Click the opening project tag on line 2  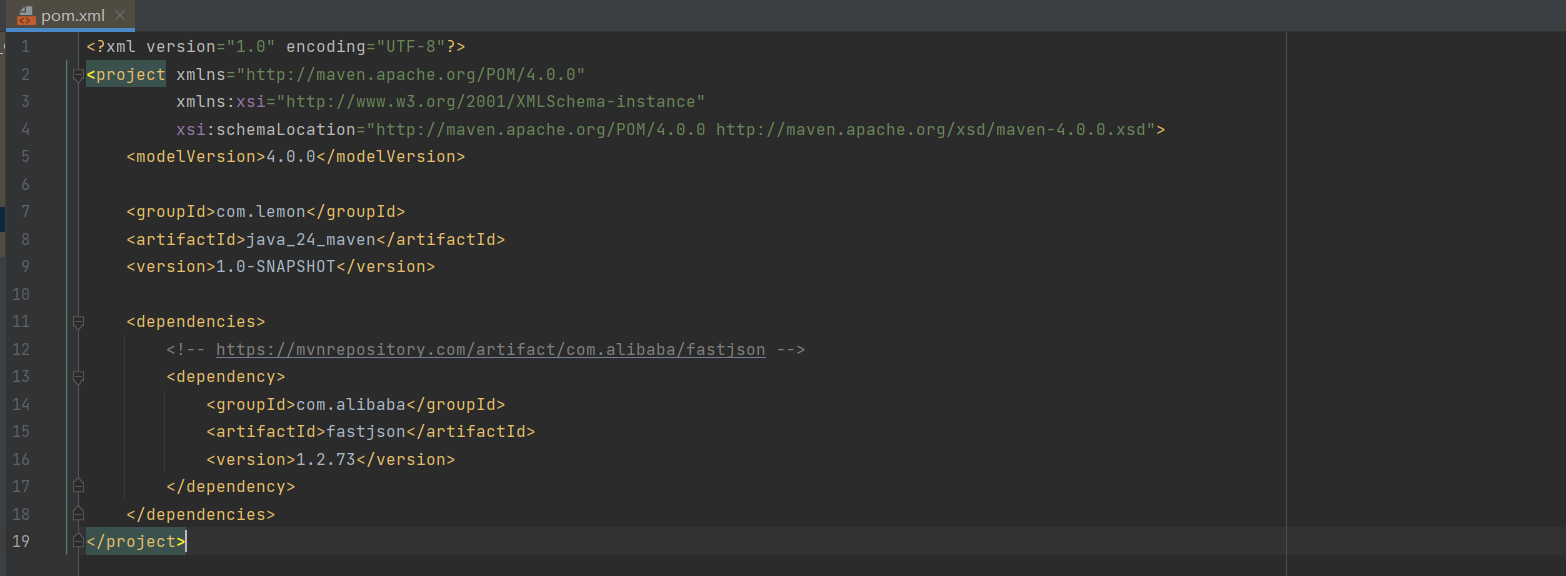tap(127, 74)
